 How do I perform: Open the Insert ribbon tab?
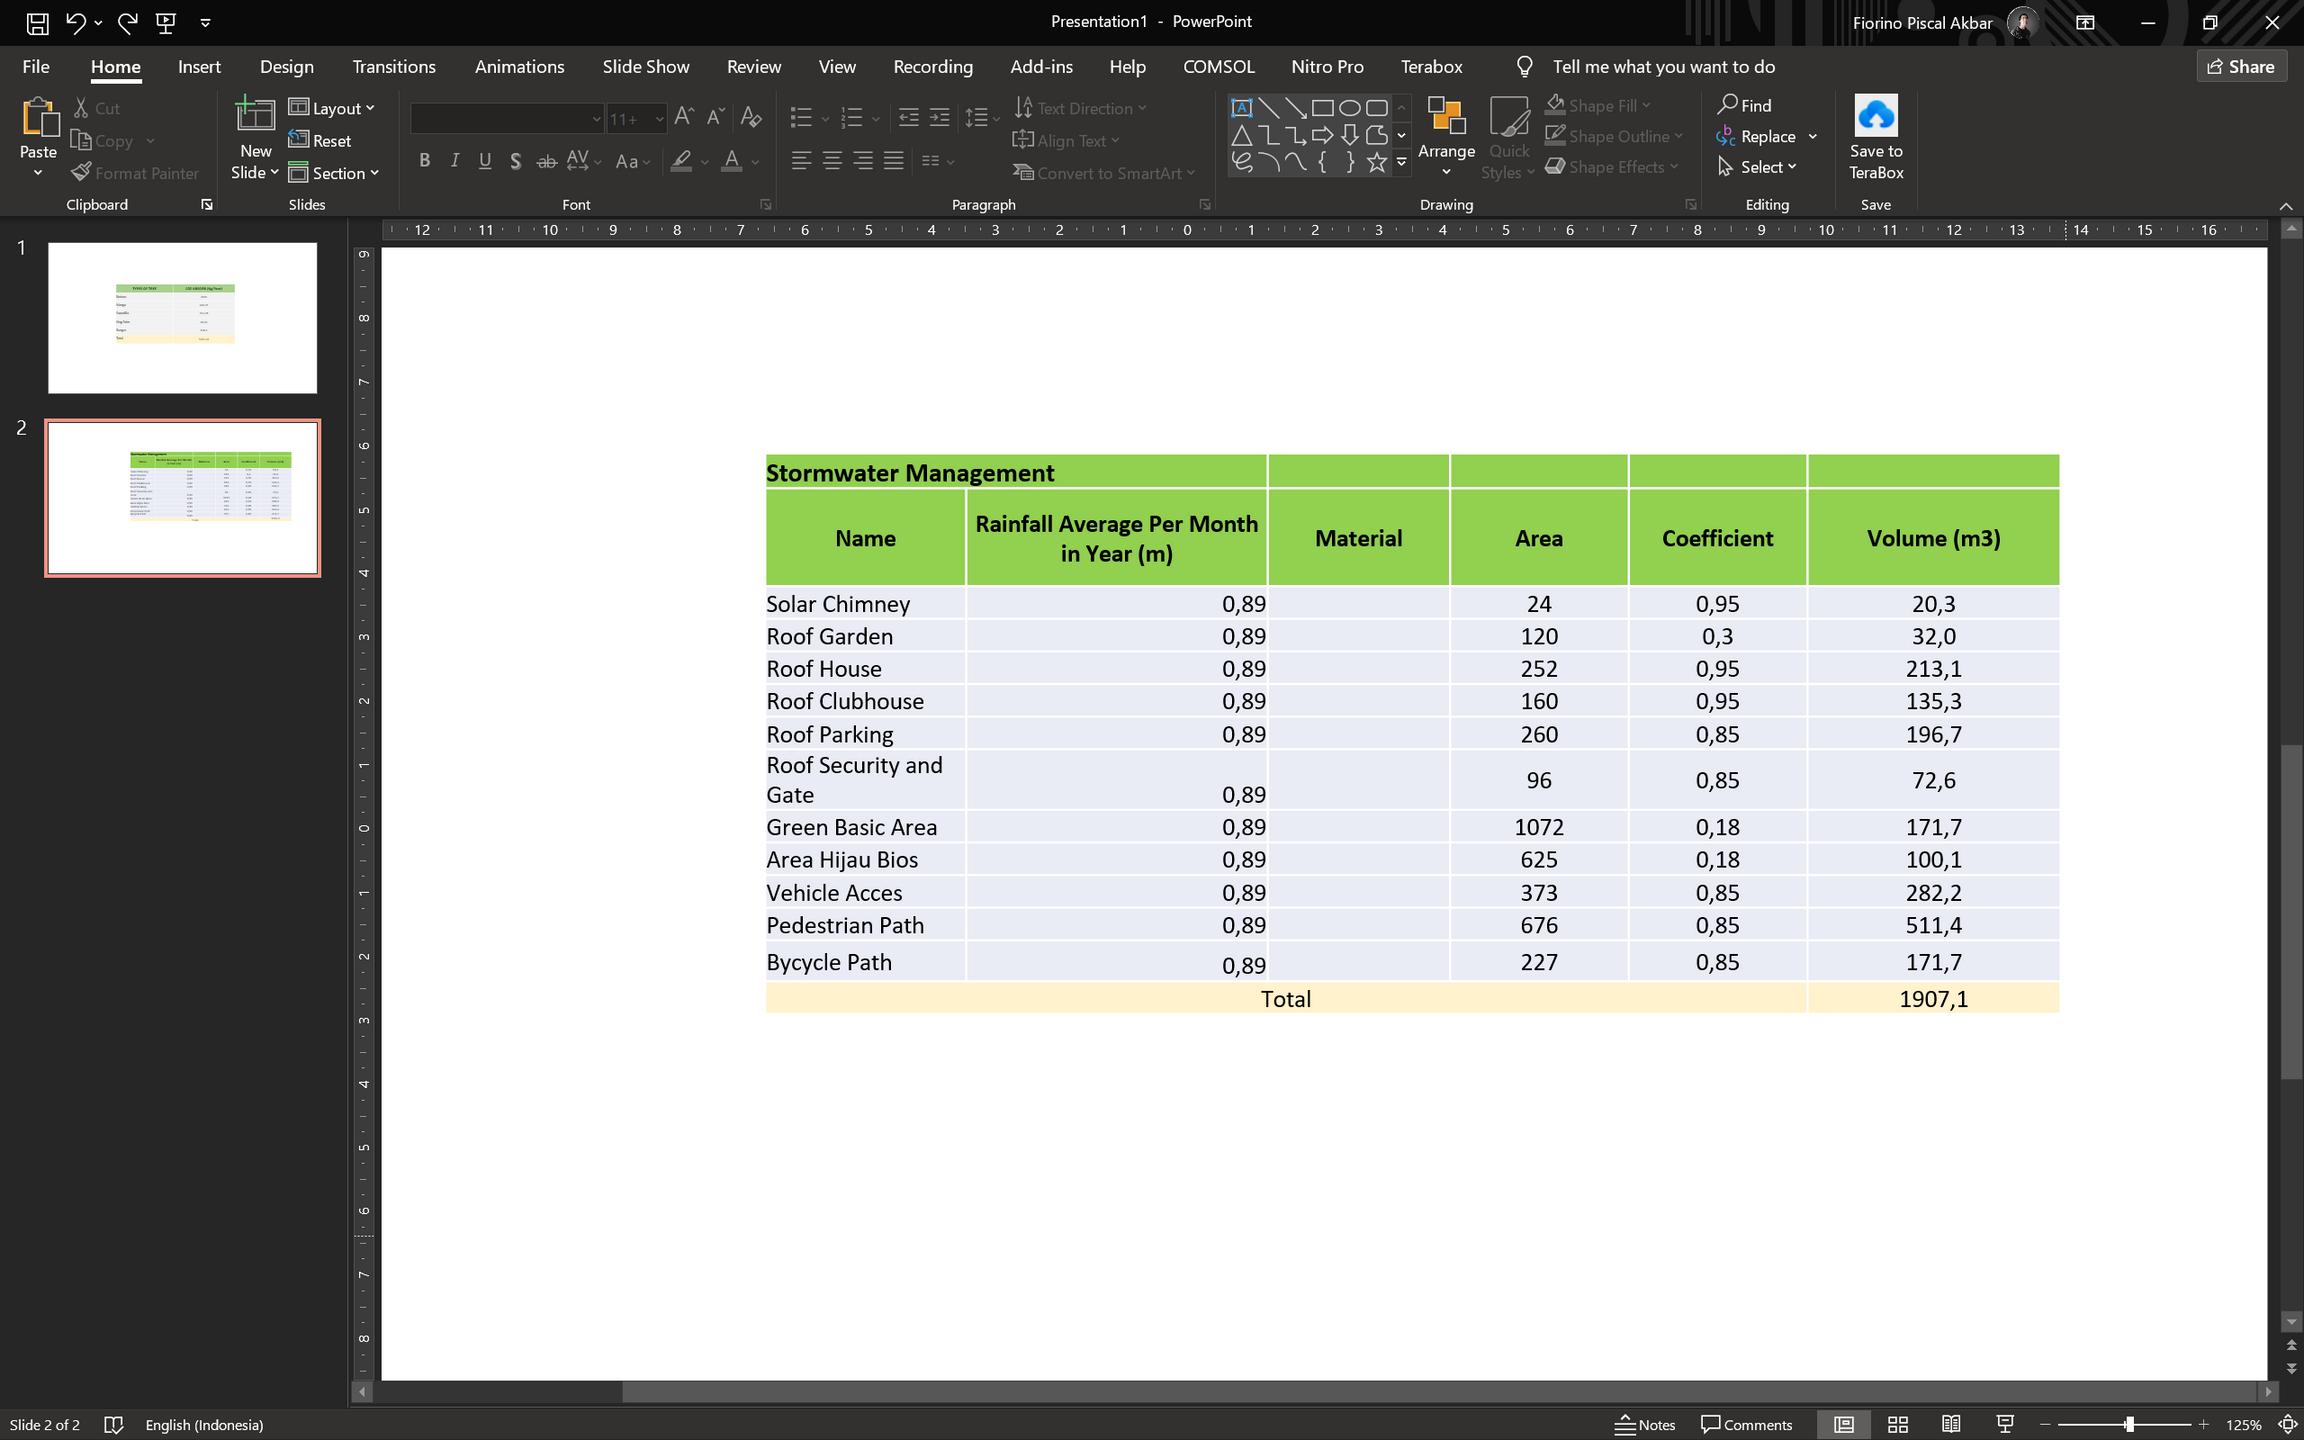pyautogui.click(x=199, y=67)
